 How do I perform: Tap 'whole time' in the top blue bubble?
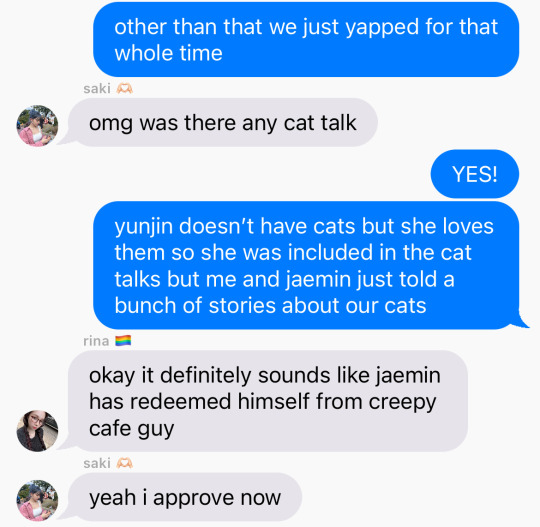(x=168, y=53)
